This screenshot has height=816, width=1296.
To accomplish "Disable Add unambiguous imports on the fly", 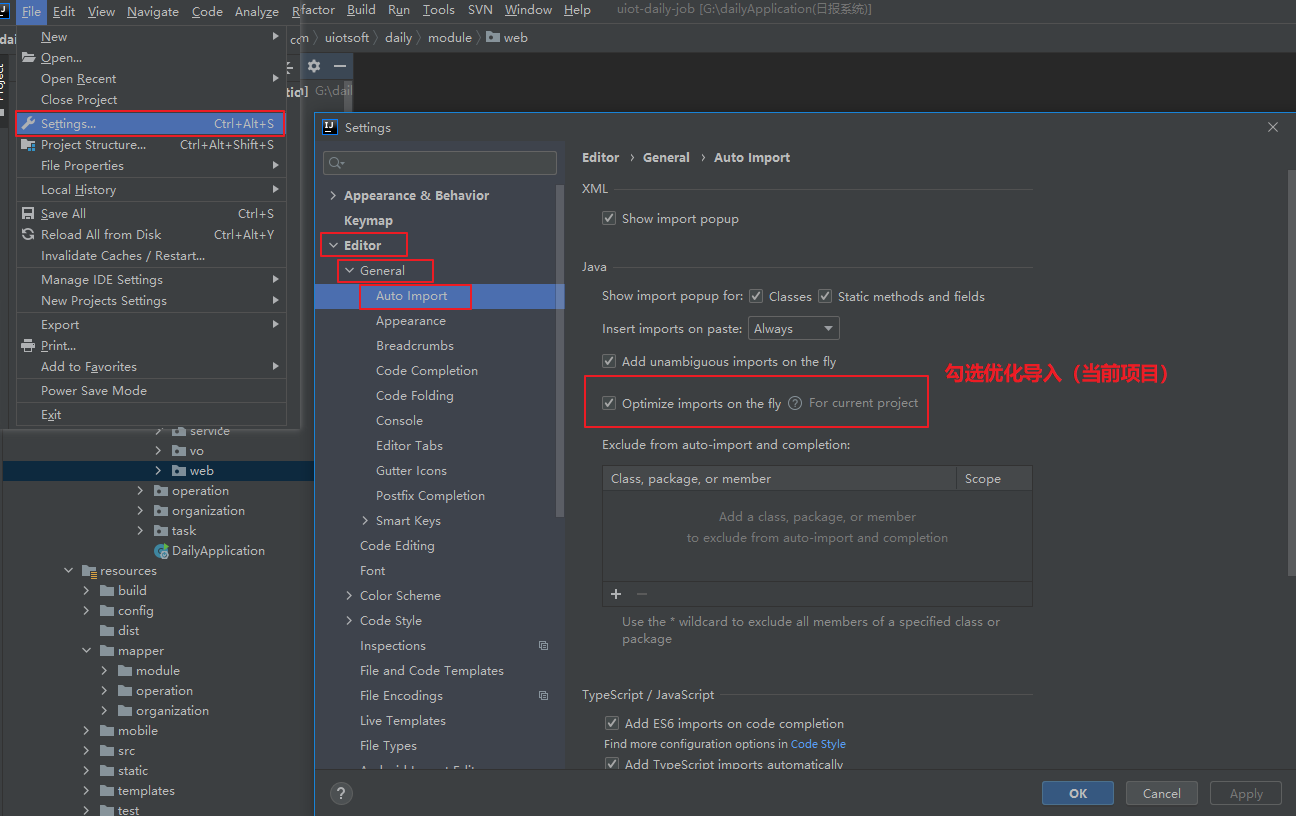I will (x=609, y=361).
